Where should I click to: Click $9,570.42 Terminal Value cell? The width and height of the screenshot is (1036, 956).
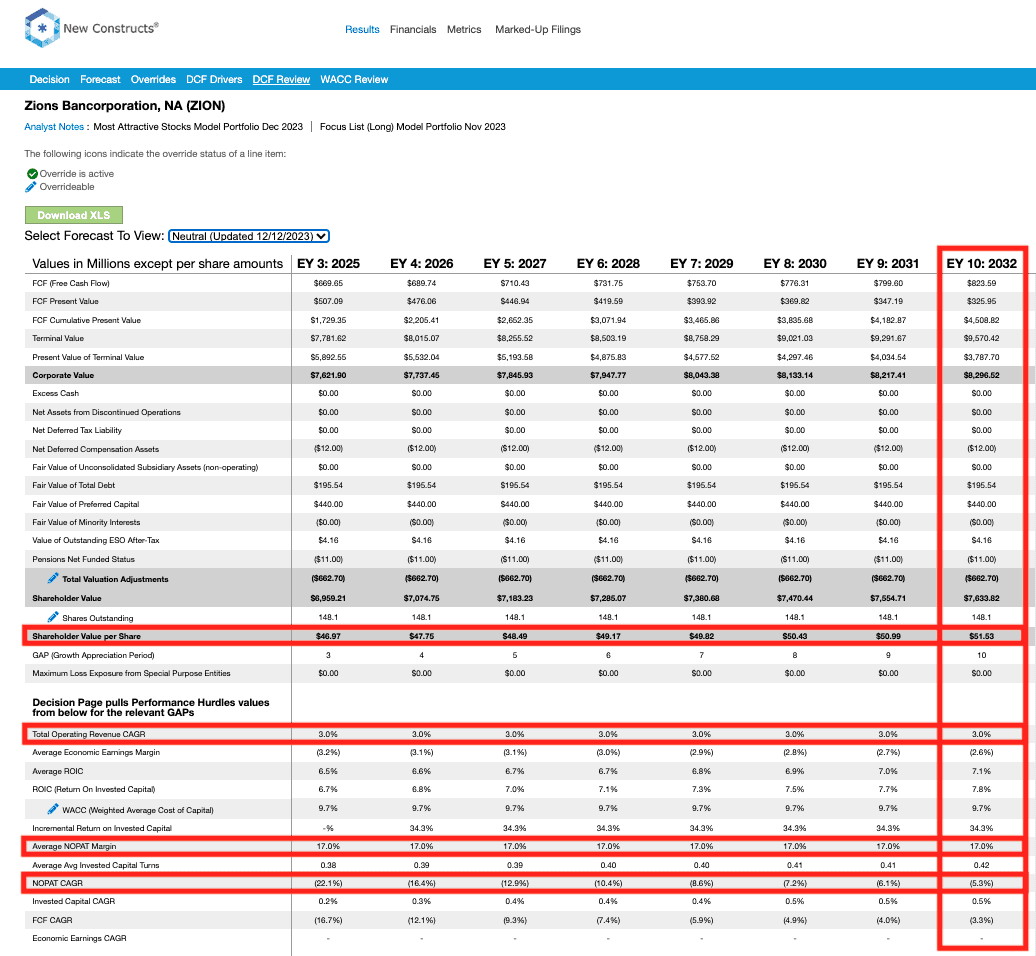982,338
